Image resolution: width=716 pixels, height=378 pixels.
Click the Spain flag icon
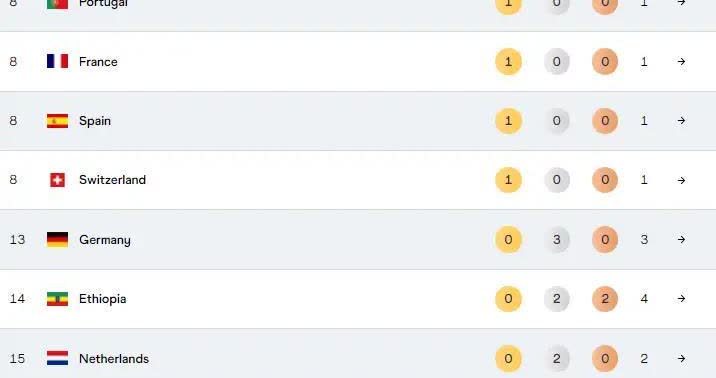pyautogui.click(x=58, y=121)
